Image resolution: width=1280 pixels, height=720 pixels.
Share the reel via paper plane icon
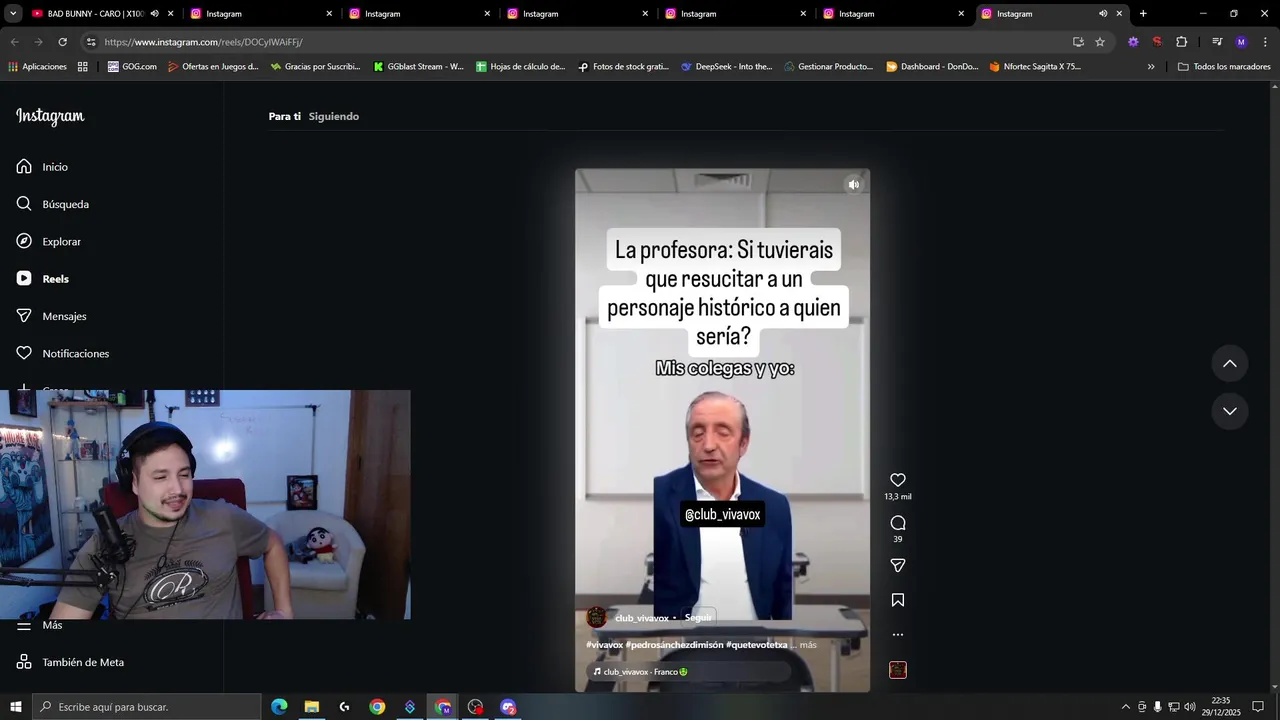[898, 565]
